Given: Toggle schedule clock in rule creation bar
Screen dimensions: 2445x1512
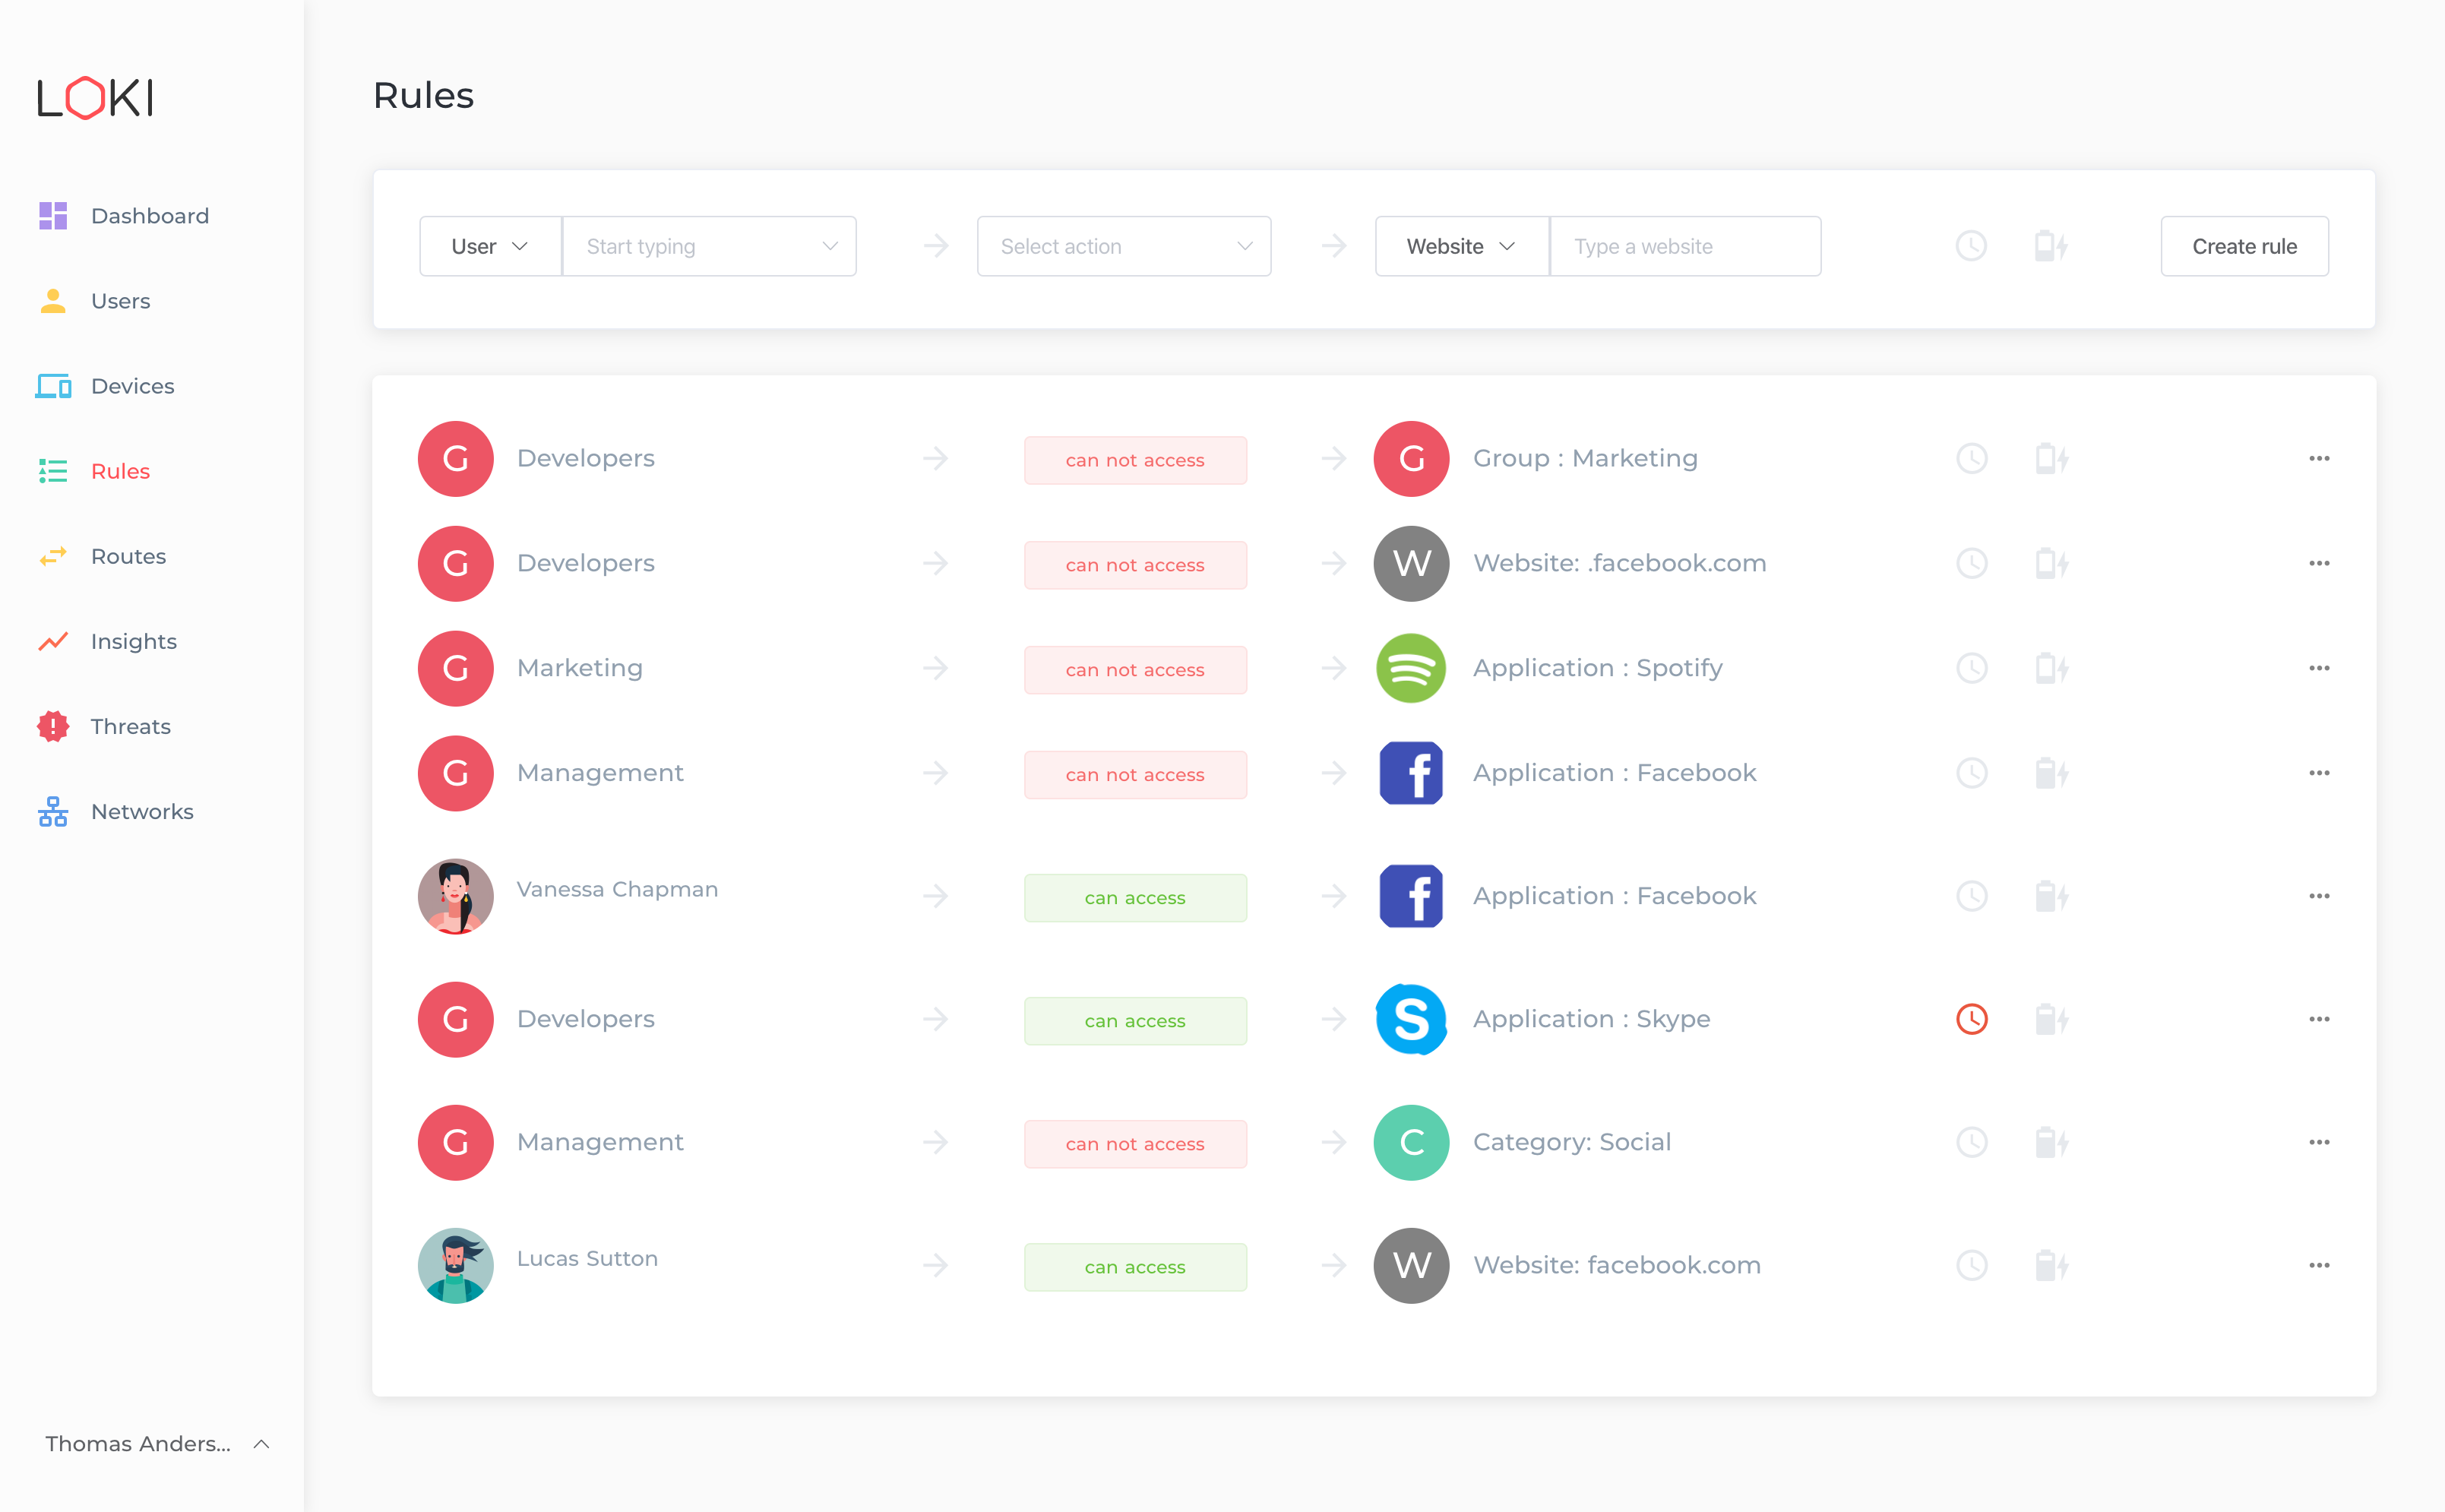Looking at the screenshot, I should tap(1971, 246).
